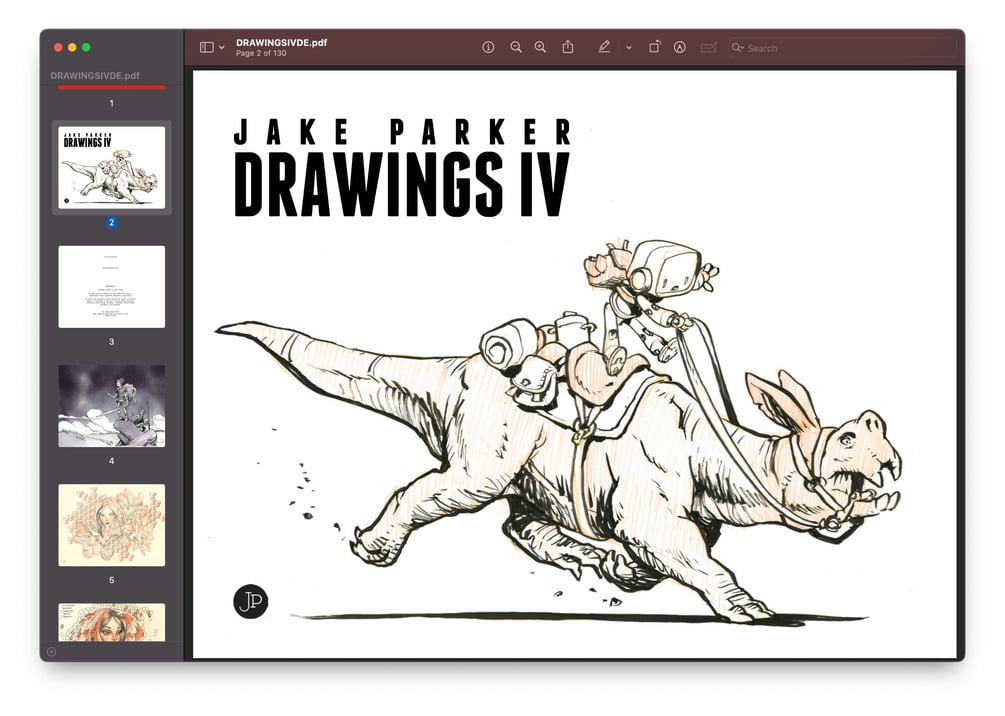Click the red close window button
The width and height of the screenshot is (1005, 716).
58,47
